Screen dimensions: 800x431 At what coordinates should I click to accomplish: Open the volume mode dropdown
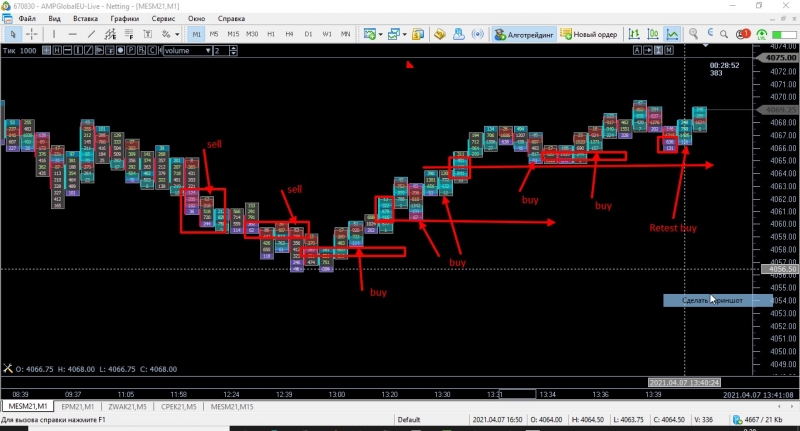click(x=187, y=50)
